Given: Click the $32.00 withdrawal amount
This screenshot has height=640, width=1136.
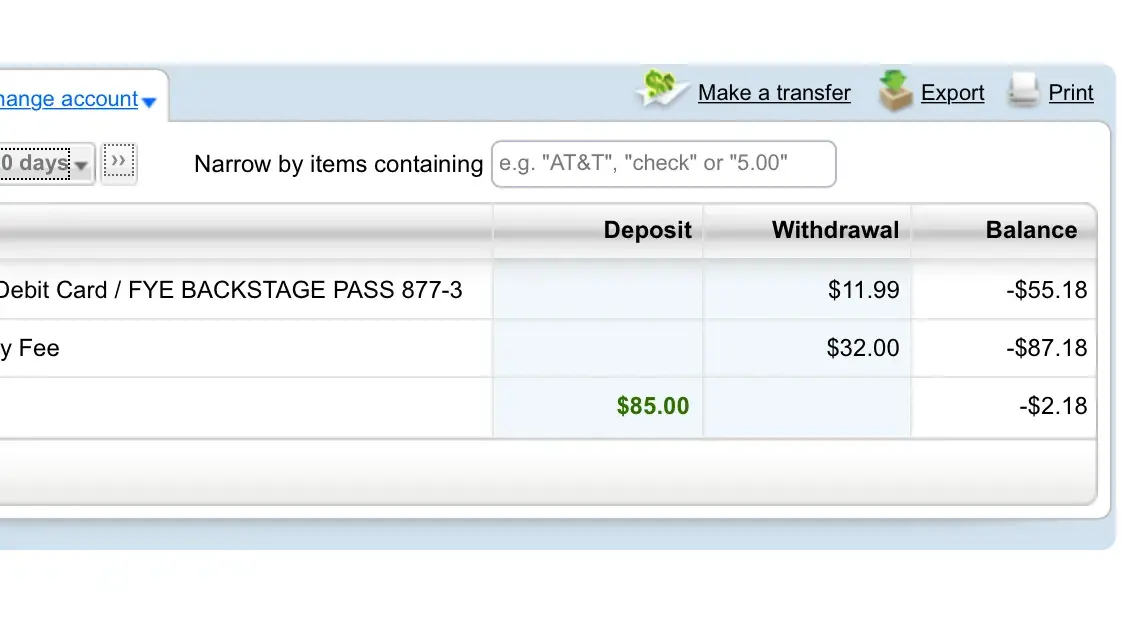Looking at the screenshot, I should pos(863,348).
